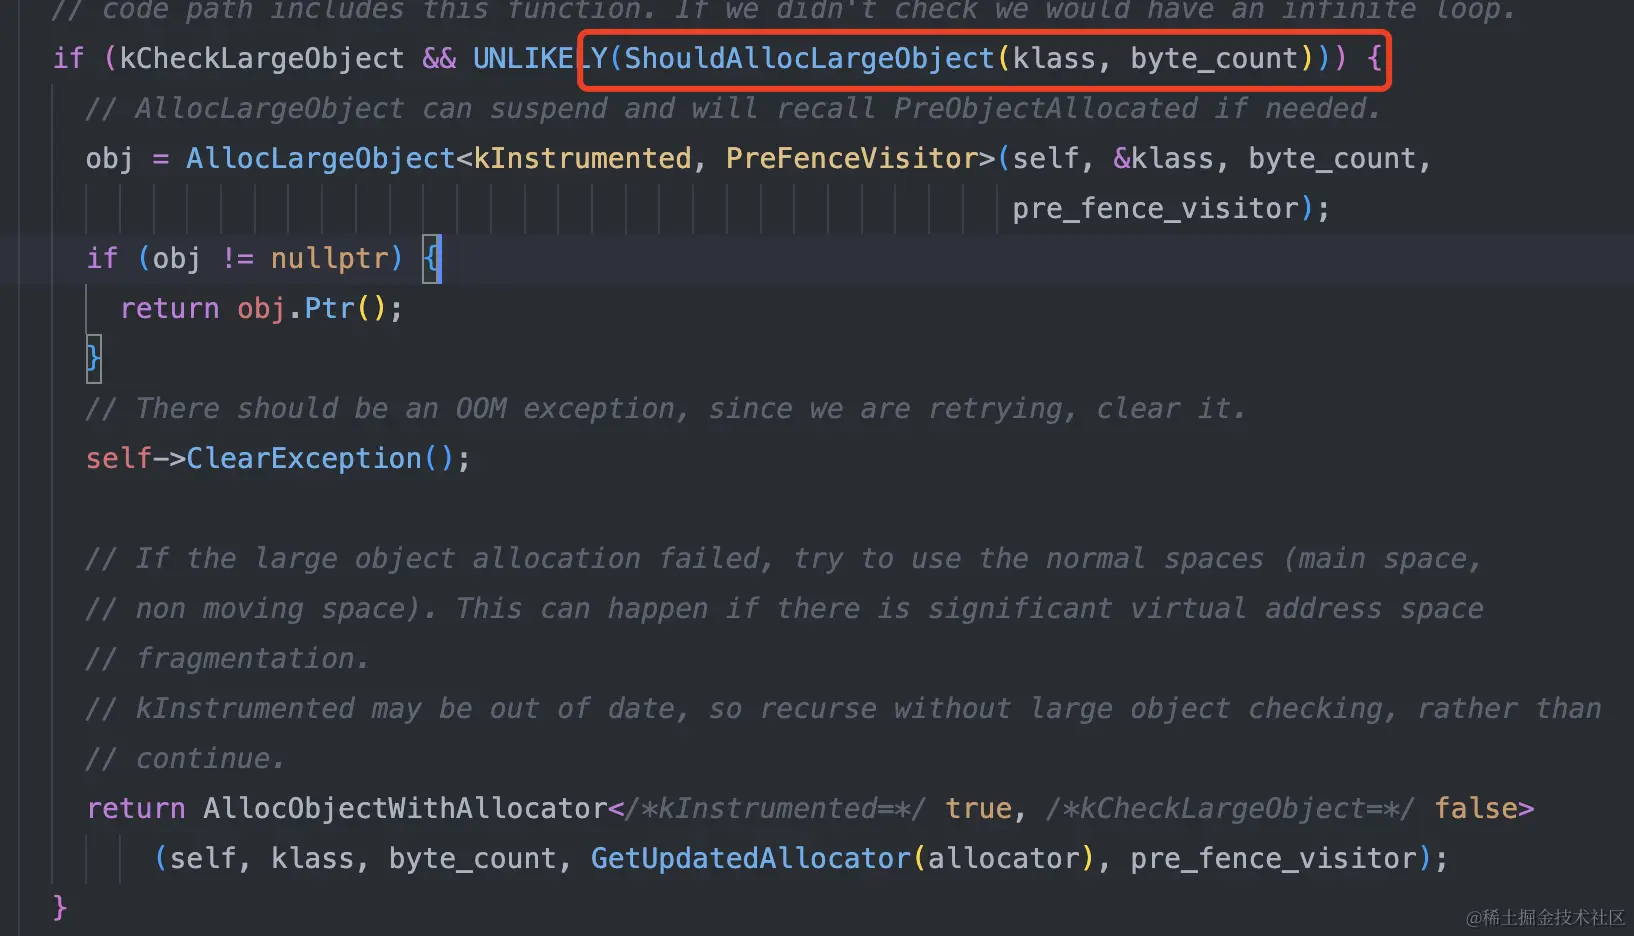The width and height of the screenshot is (1634, 936).
Task: Click the /*kInstrumented=*/ inline comment
Action: (776, 808)
